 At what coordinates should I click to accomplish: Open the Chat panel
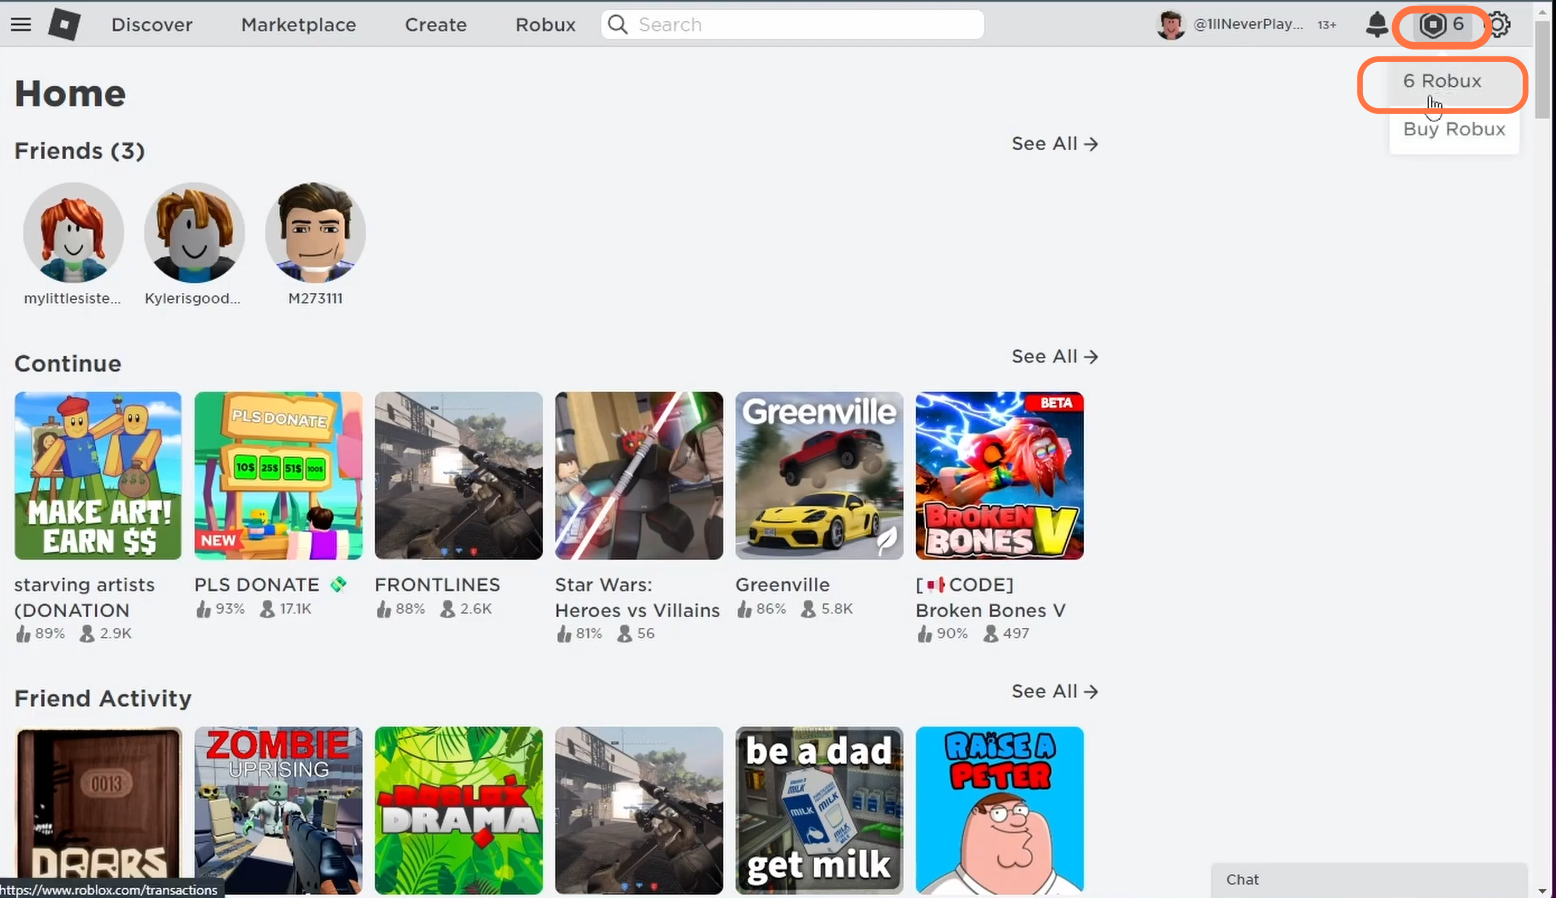tap(1369, 880)
